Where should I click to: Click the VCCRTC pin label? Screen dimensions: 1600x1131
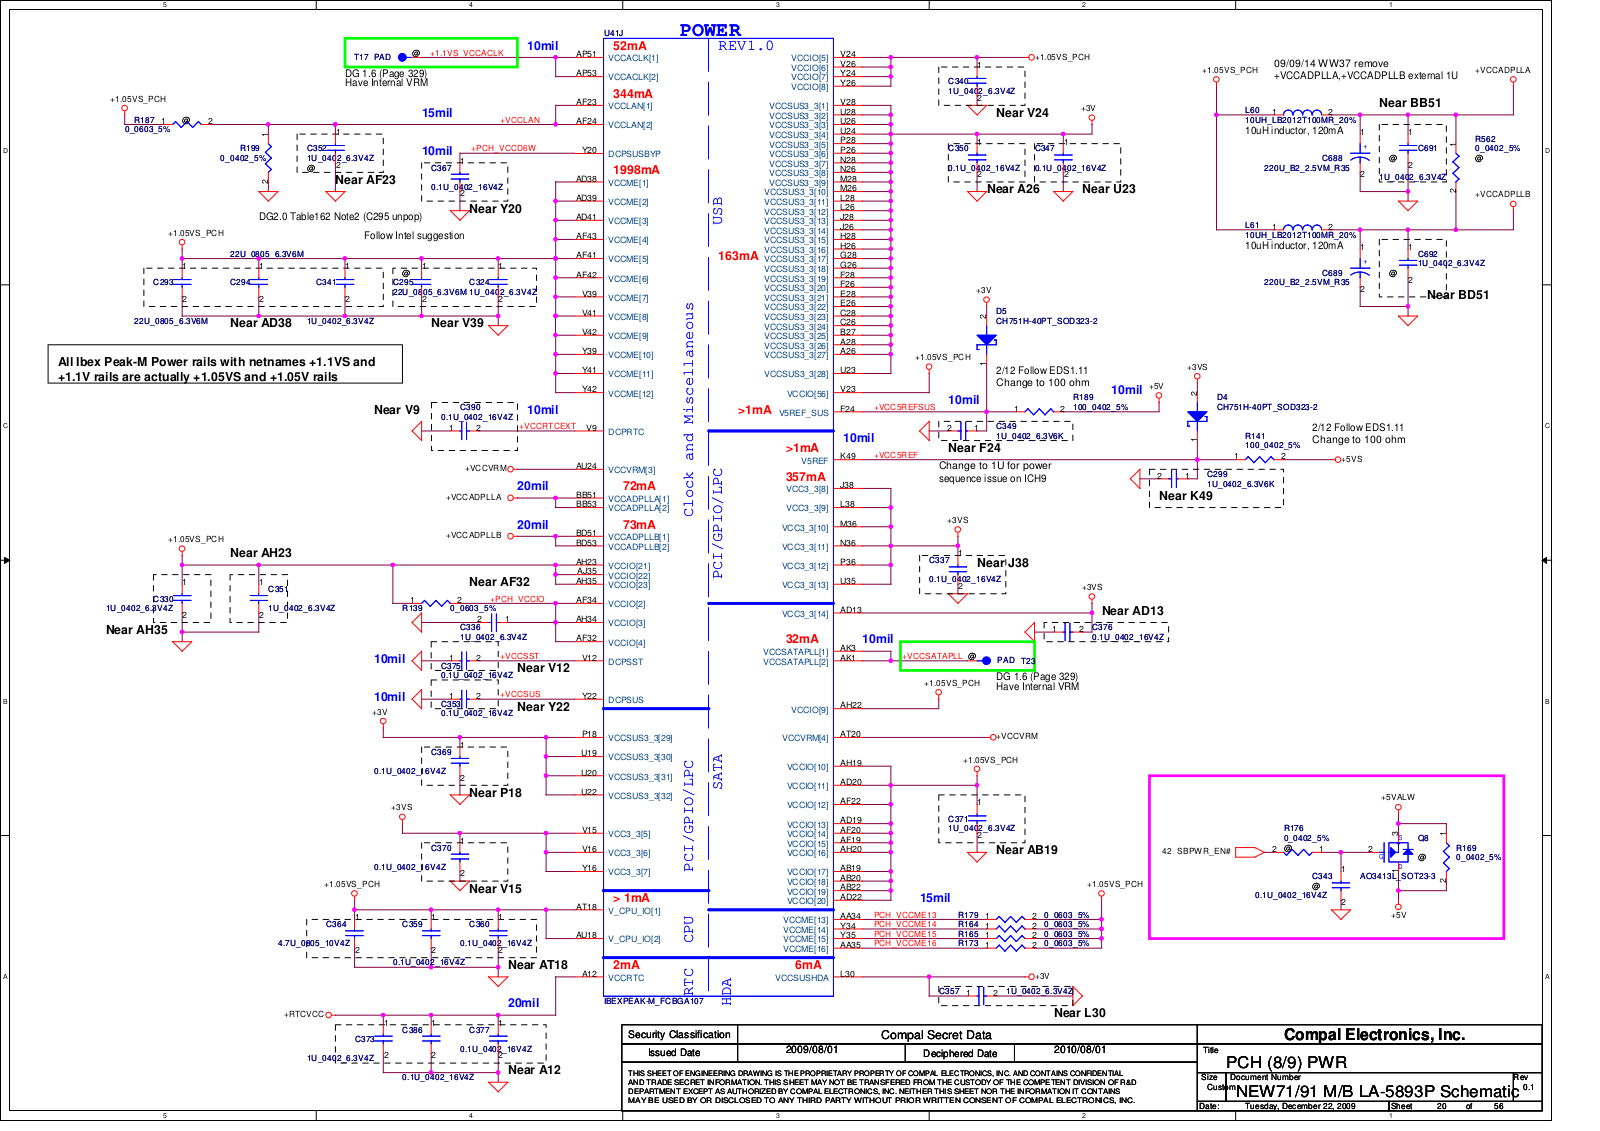(626, 978)
